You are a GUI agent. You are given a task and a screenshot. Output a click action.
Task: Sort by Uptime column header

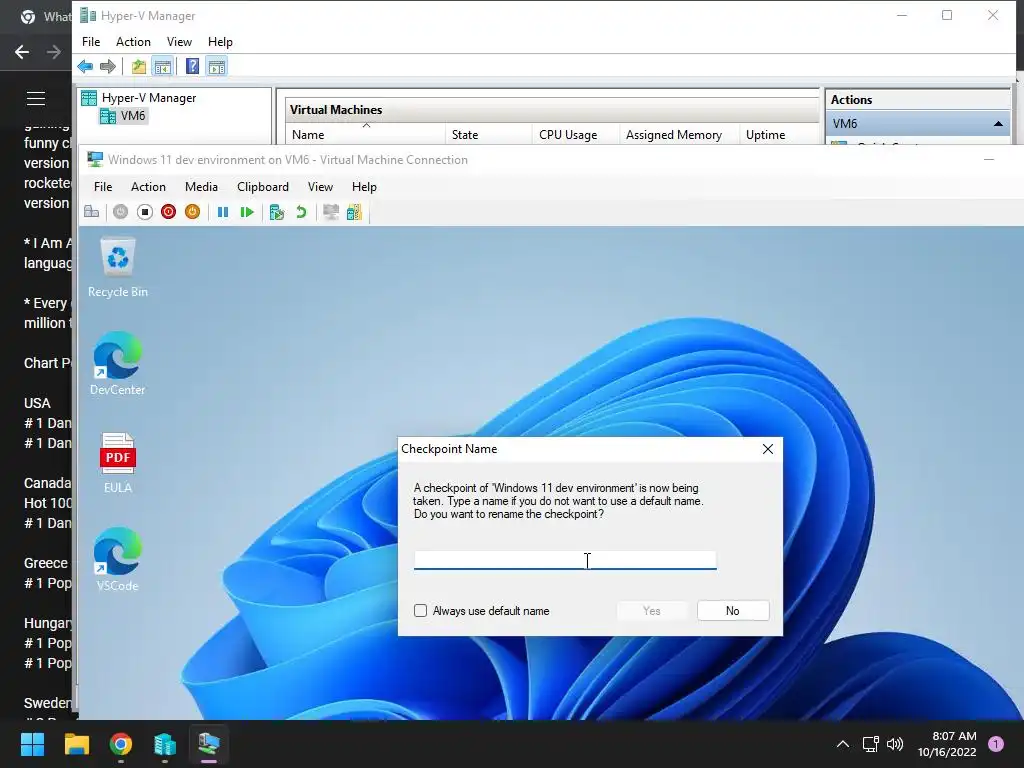[779, 135]
